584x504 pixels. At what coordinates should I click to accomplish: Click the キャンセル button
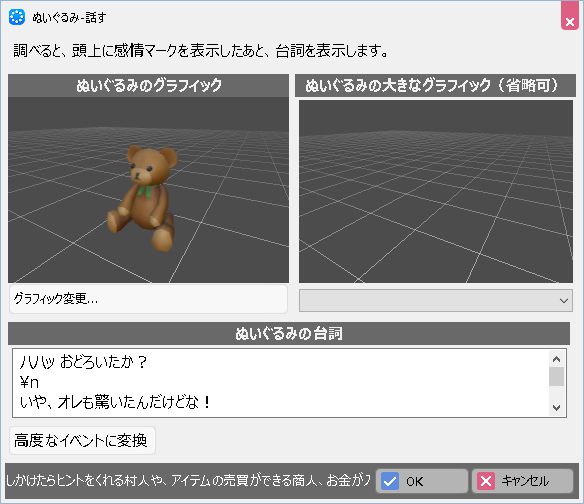click(522, 481)
